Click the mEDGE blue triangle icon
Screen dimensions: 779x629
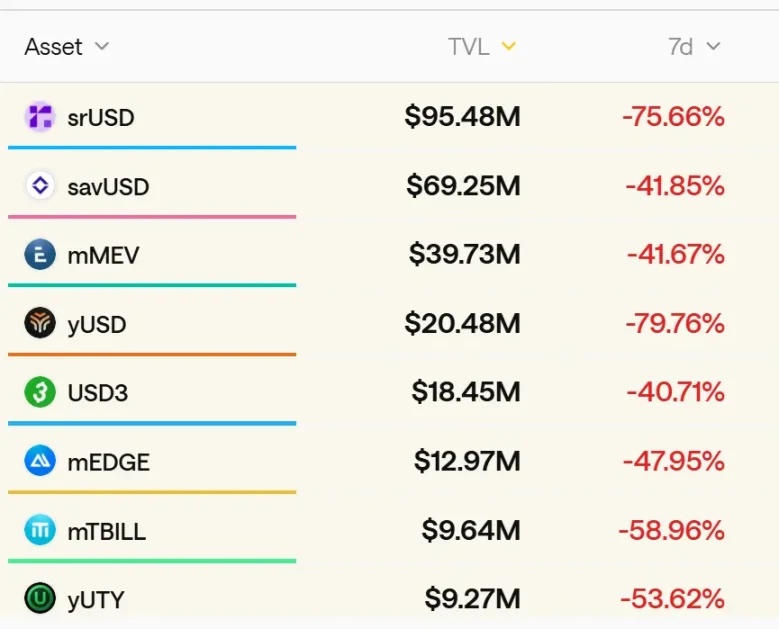pos(40,462)
